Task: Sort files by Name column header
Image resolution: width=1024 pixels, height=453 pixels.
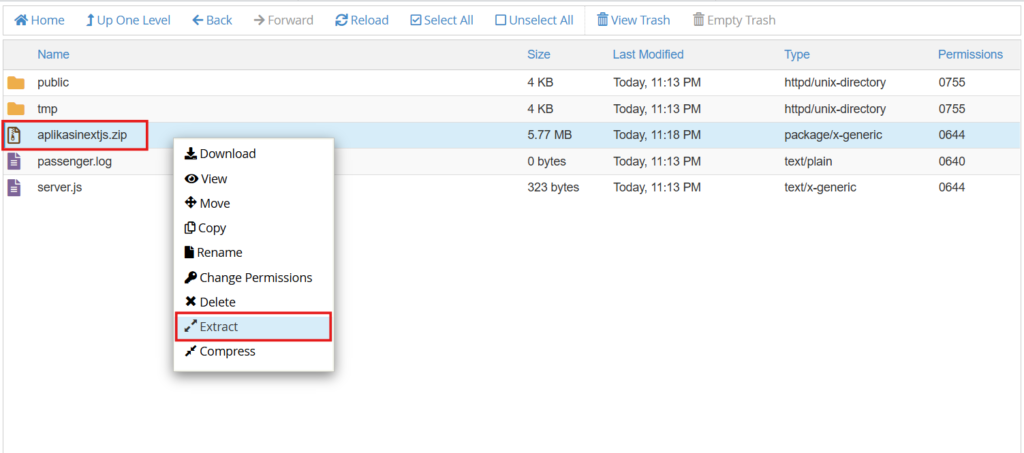Action: coord(53,55)
